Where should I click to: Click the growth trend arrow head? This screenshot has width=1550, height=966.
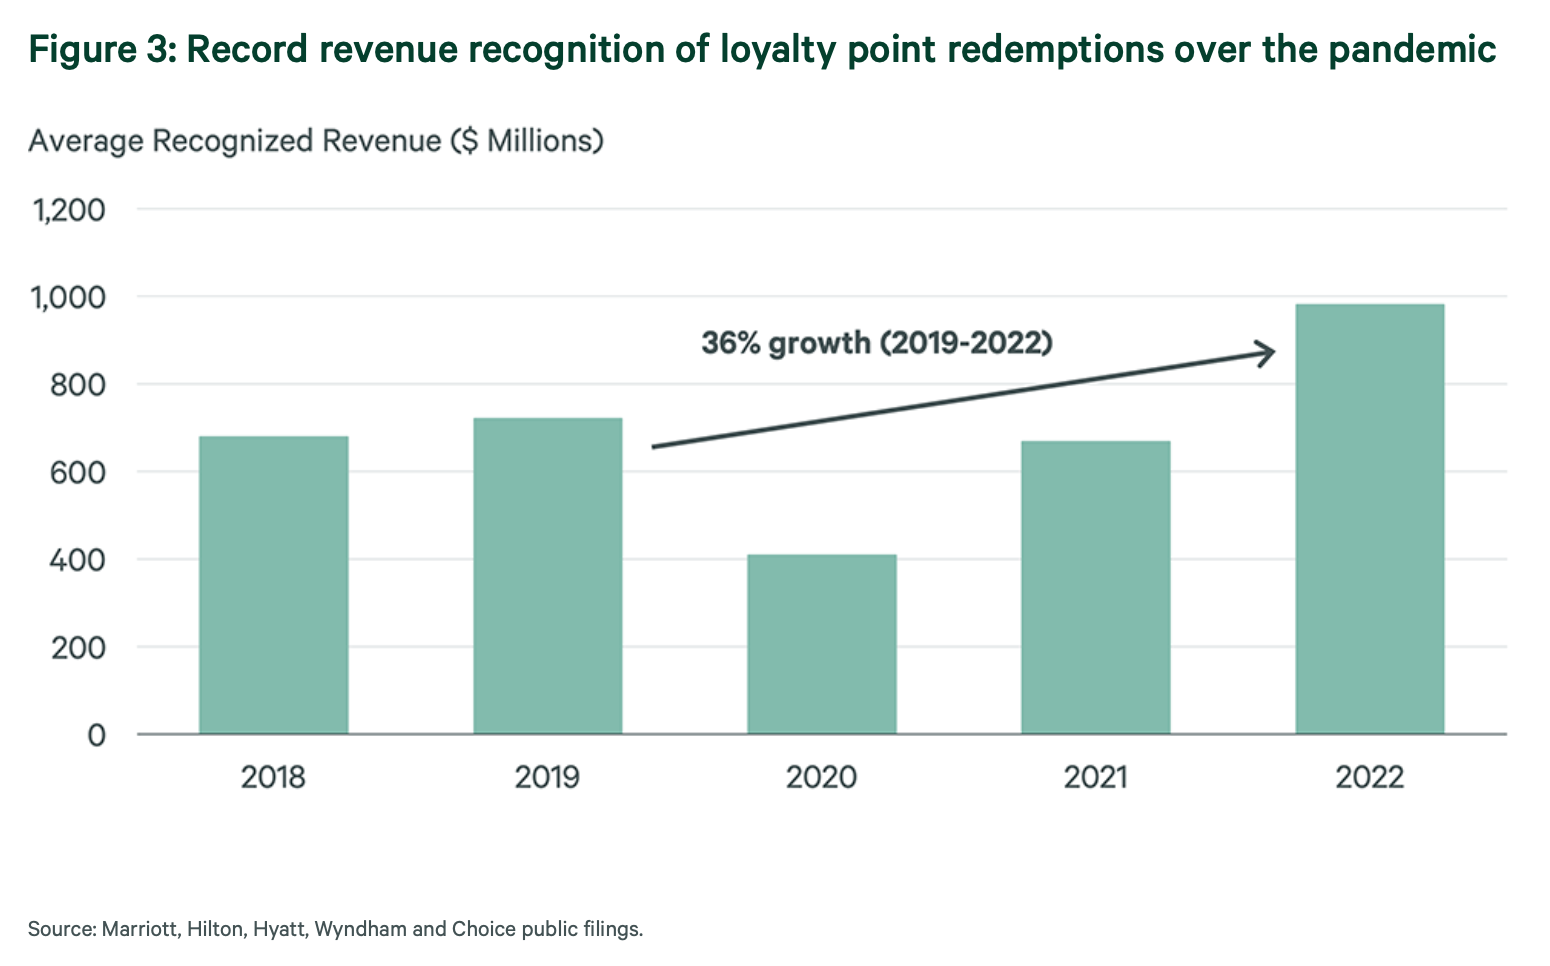point(1266,353)
